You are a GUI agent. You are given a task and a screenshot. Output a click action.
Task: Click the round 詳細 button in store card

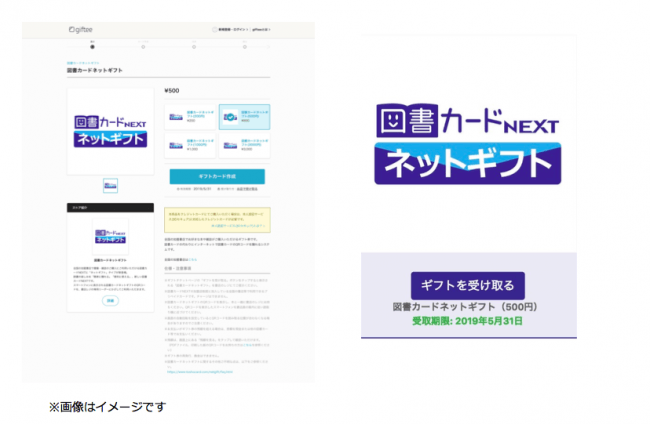tap(110, 300)
